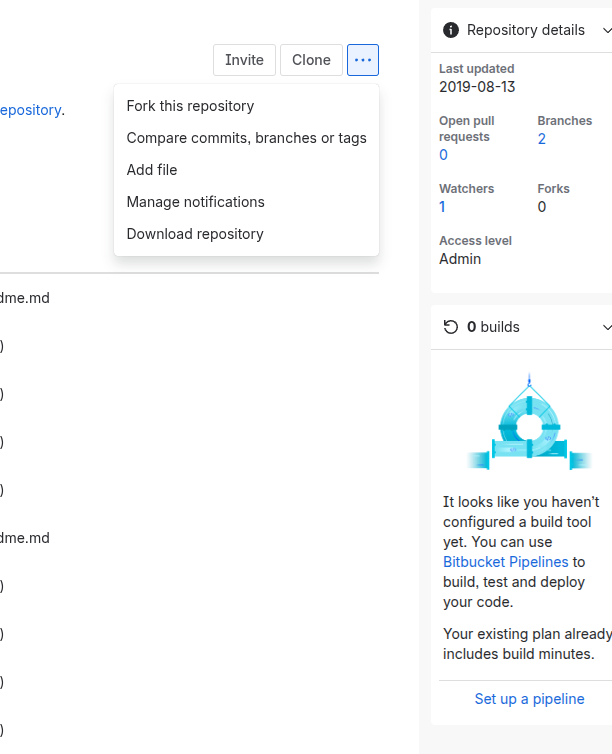The height and width of the screenshot is (754, 612).
Task: Click the Repository details info icon
Action: click(x=451, y=30)
